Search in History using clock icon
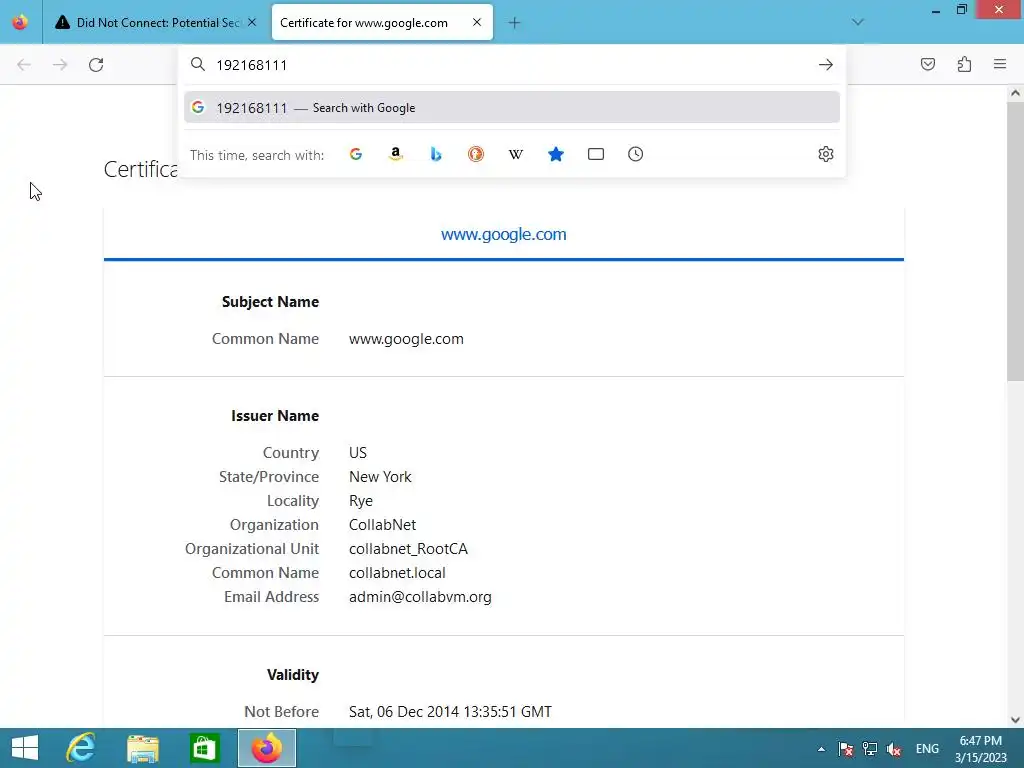 click(635, 154)
